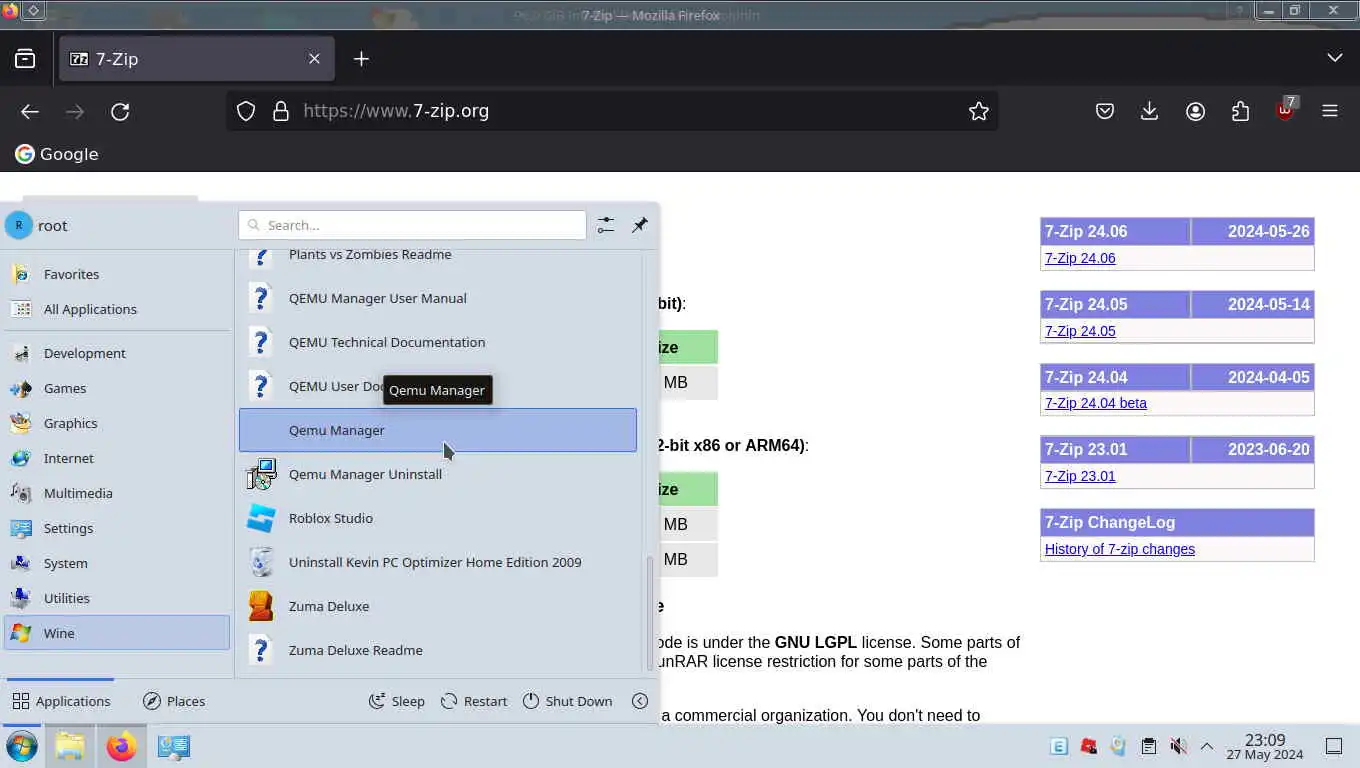This screenshot has height=768, width=1360.
Task: Open Utilities category
Action: pyautogui.click(x=117, y=598)
